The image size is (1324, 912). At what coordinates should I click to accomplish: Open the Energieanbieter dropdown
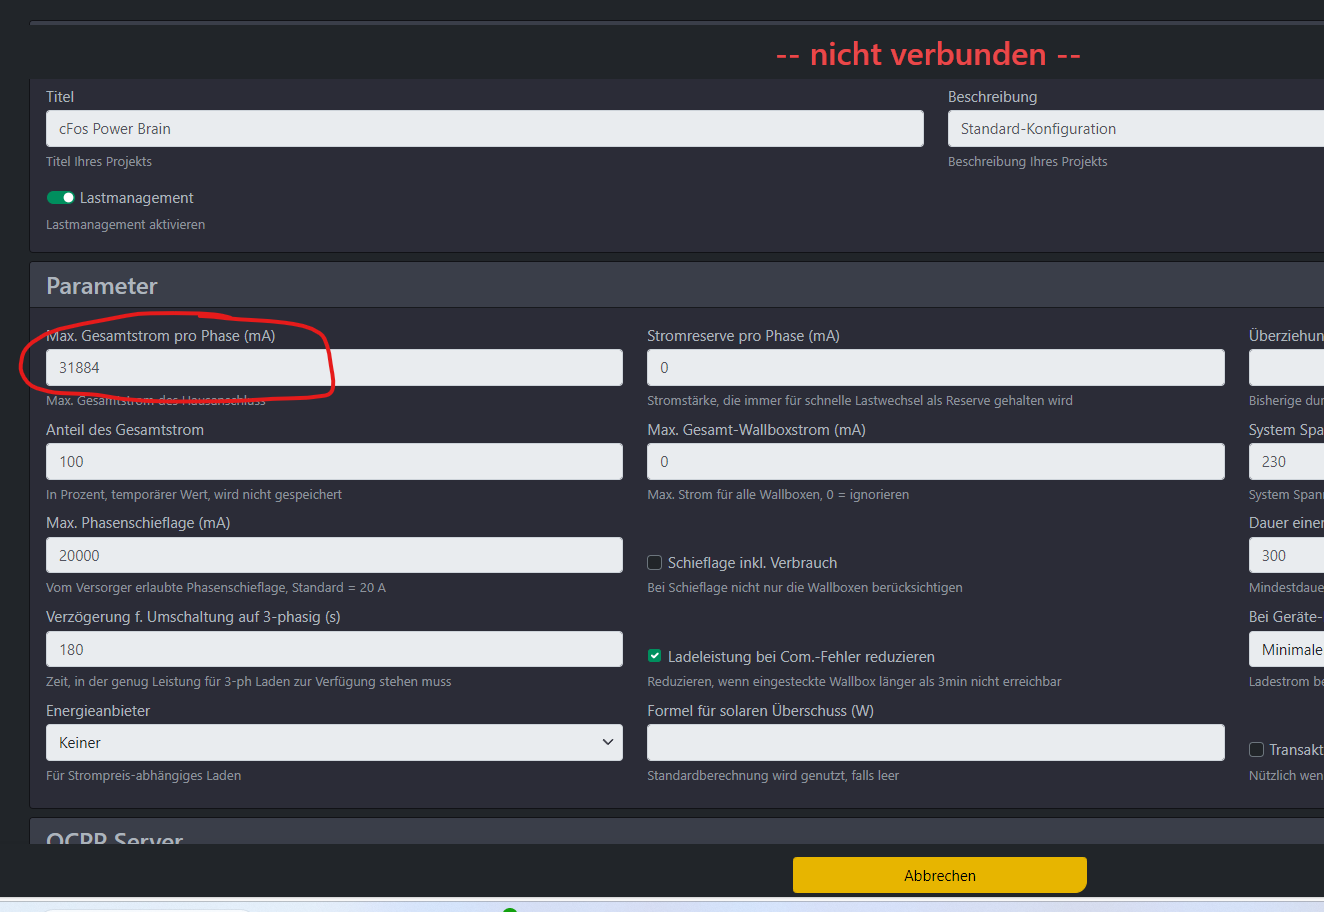point(334,743)
